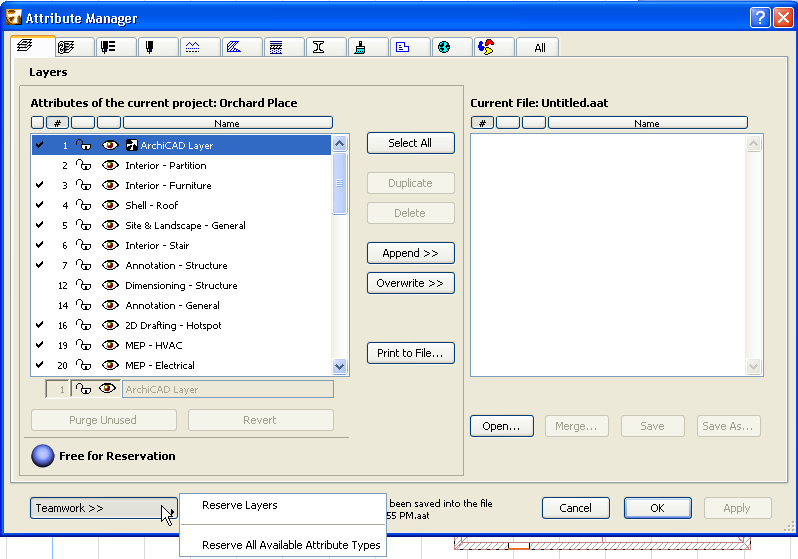Click the Append >> button
Image resolution: width=798 pixels, height=559 pixels.
[411, 253]
